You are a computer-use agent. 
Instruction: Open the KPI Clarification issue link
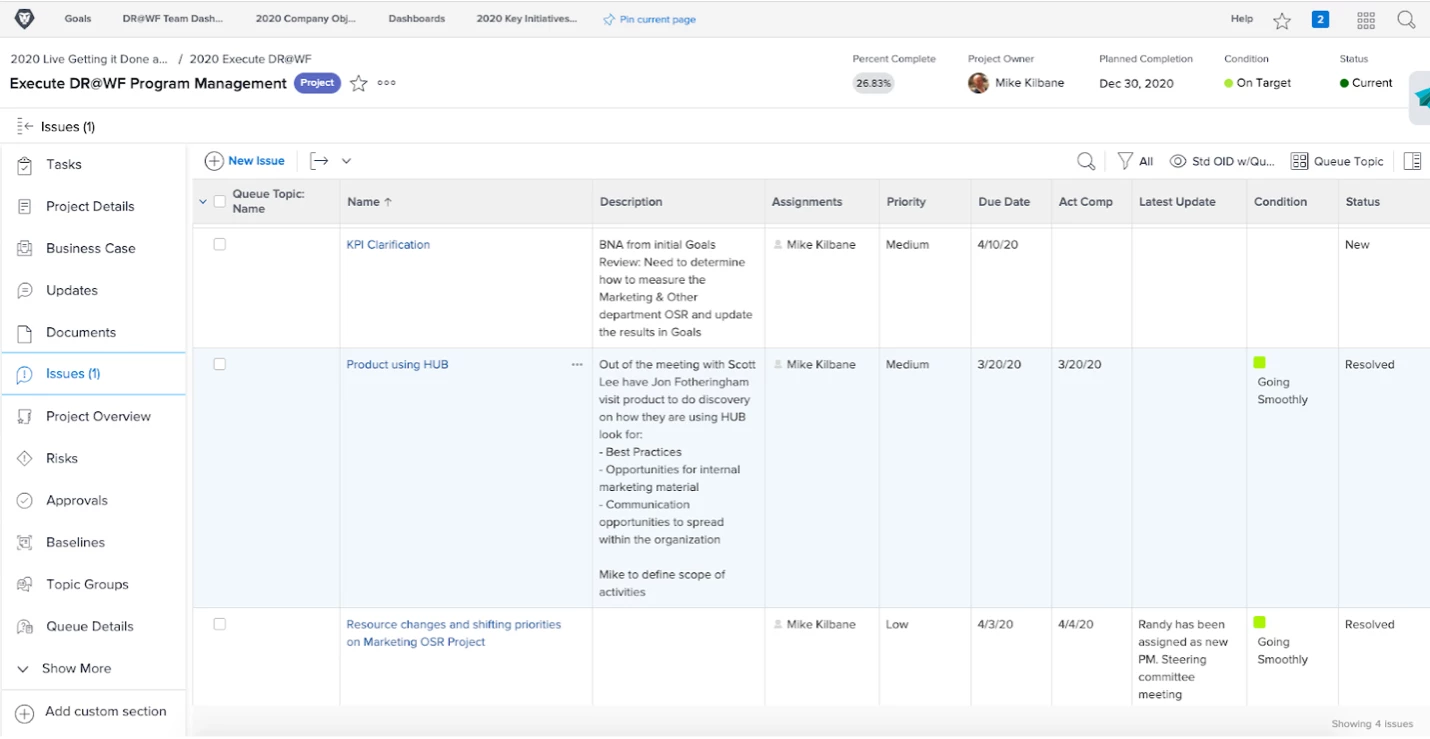(x=388, y=244)
